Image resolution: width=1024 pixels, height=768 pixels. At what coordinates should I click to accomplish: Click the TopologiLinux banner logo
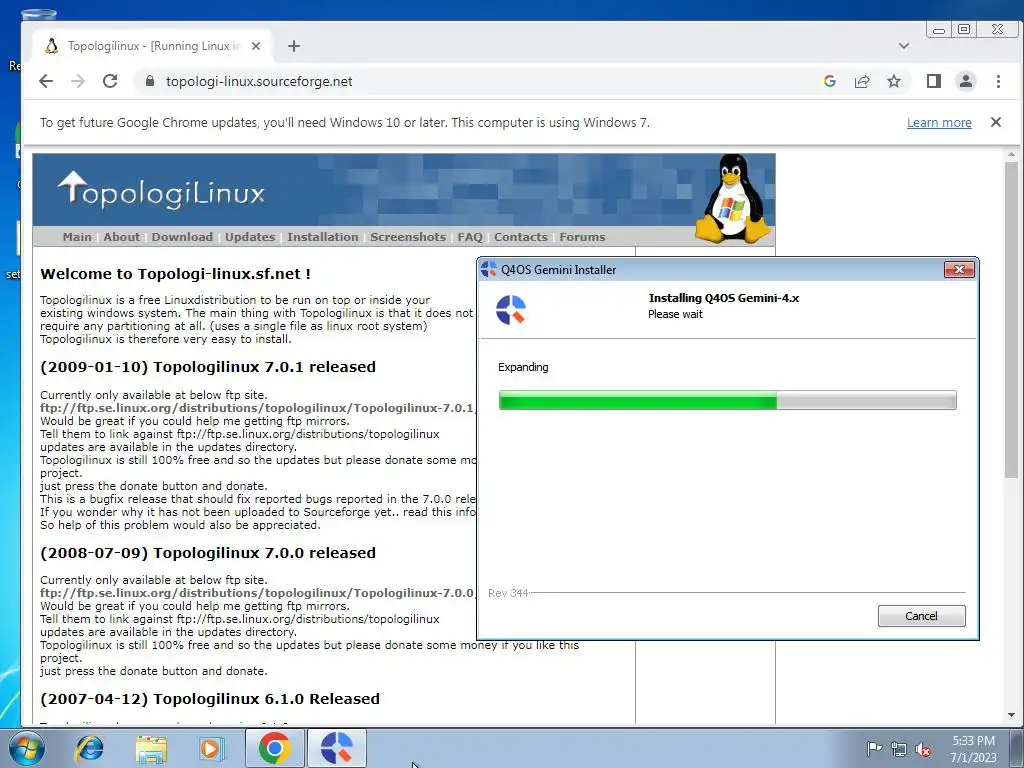[x=161, y=191]
